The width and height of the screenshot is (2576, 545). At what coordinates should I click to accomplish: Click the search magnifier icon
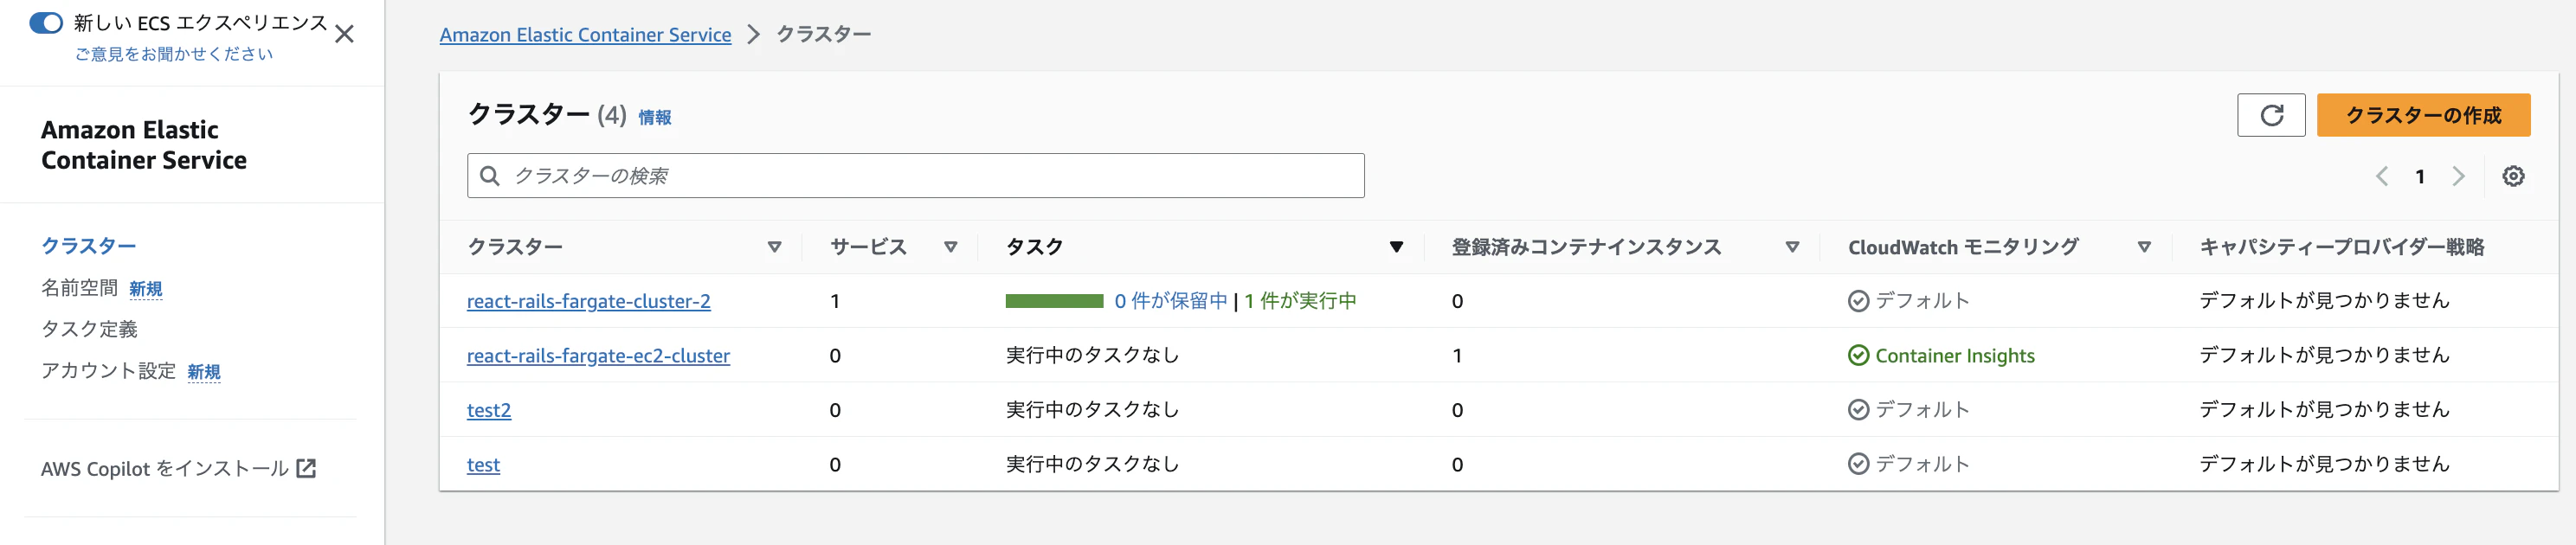tap(489, 176)
